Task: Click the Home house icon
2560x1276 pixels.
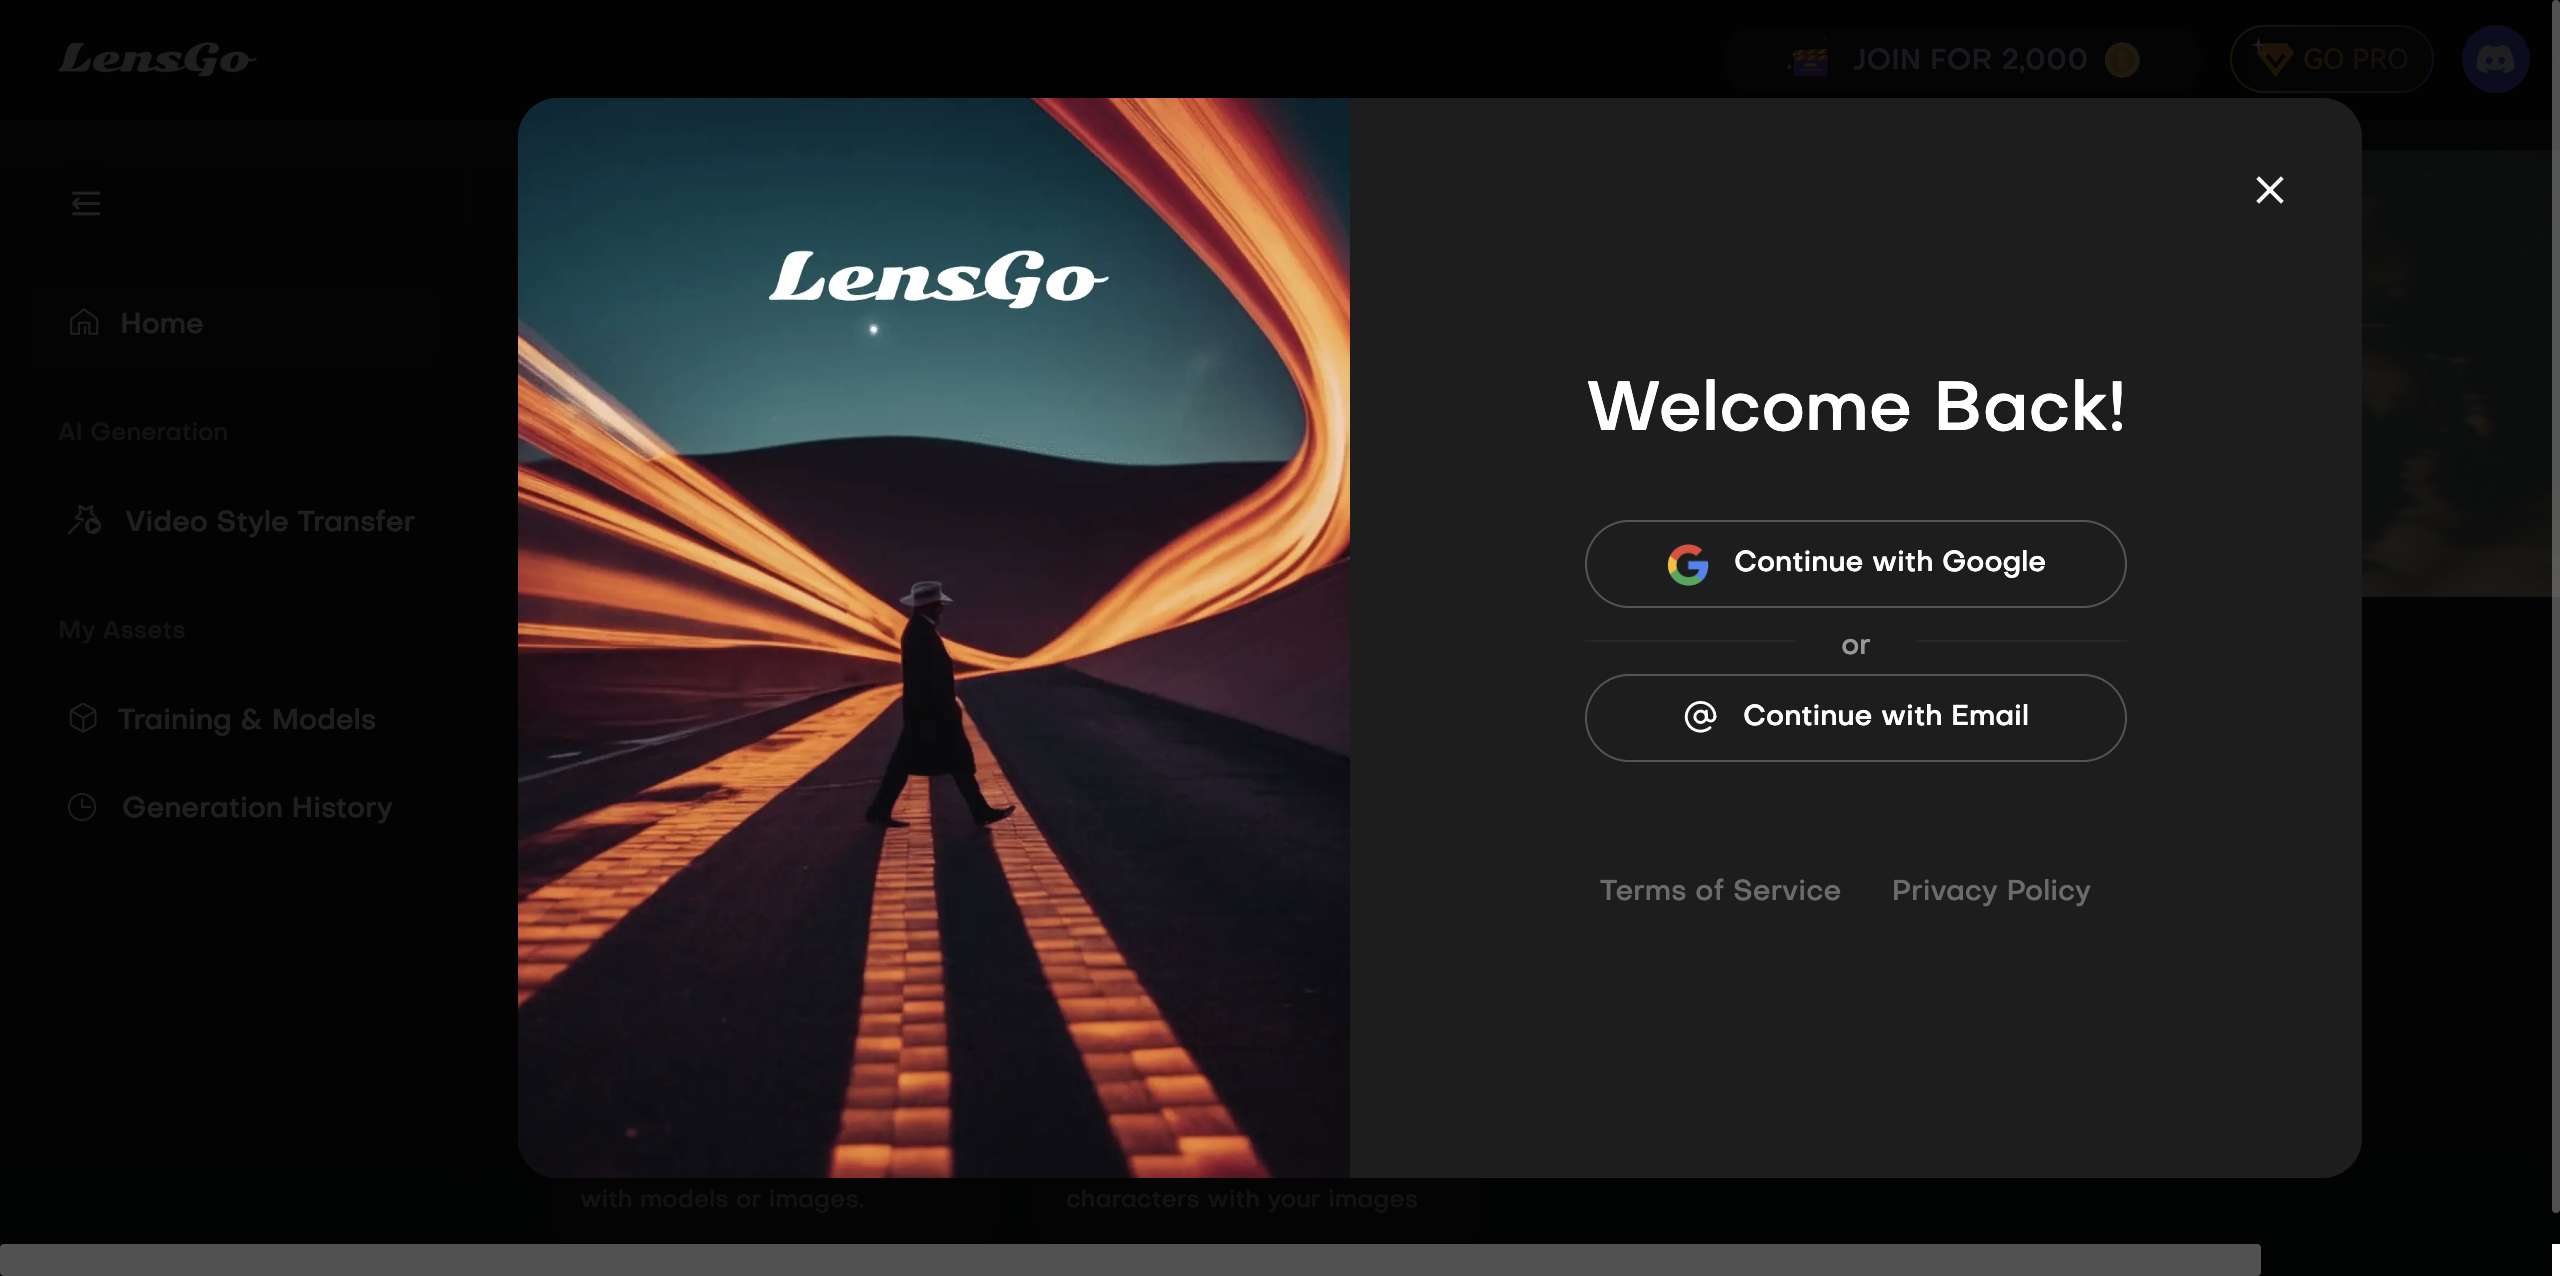Action: (x=84, y=322)
